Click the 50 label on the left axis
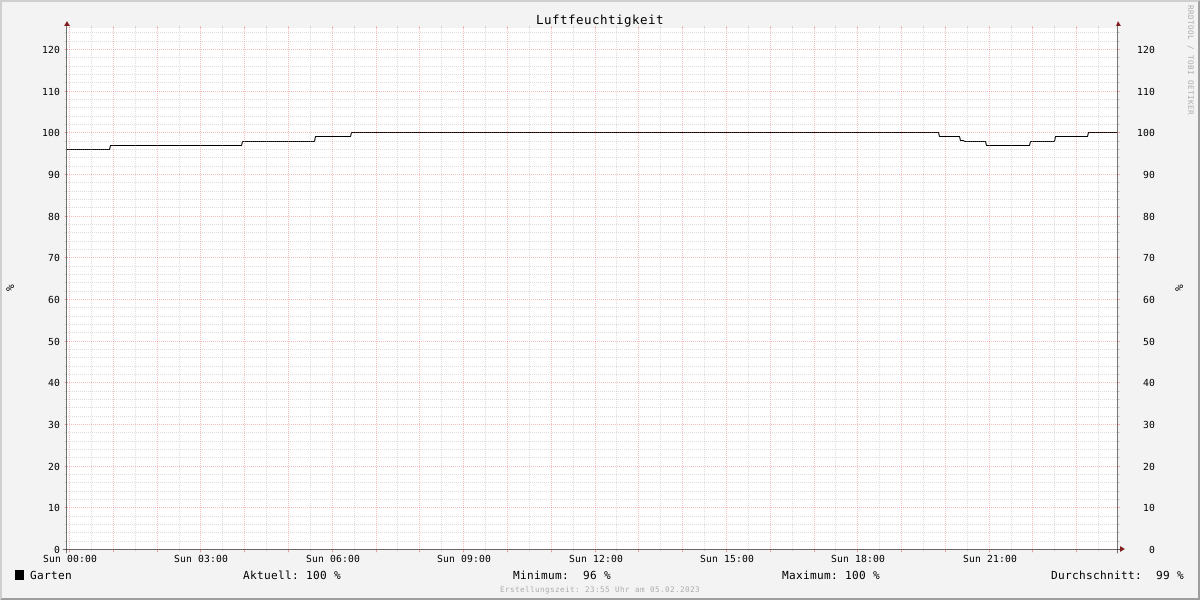 54,342
